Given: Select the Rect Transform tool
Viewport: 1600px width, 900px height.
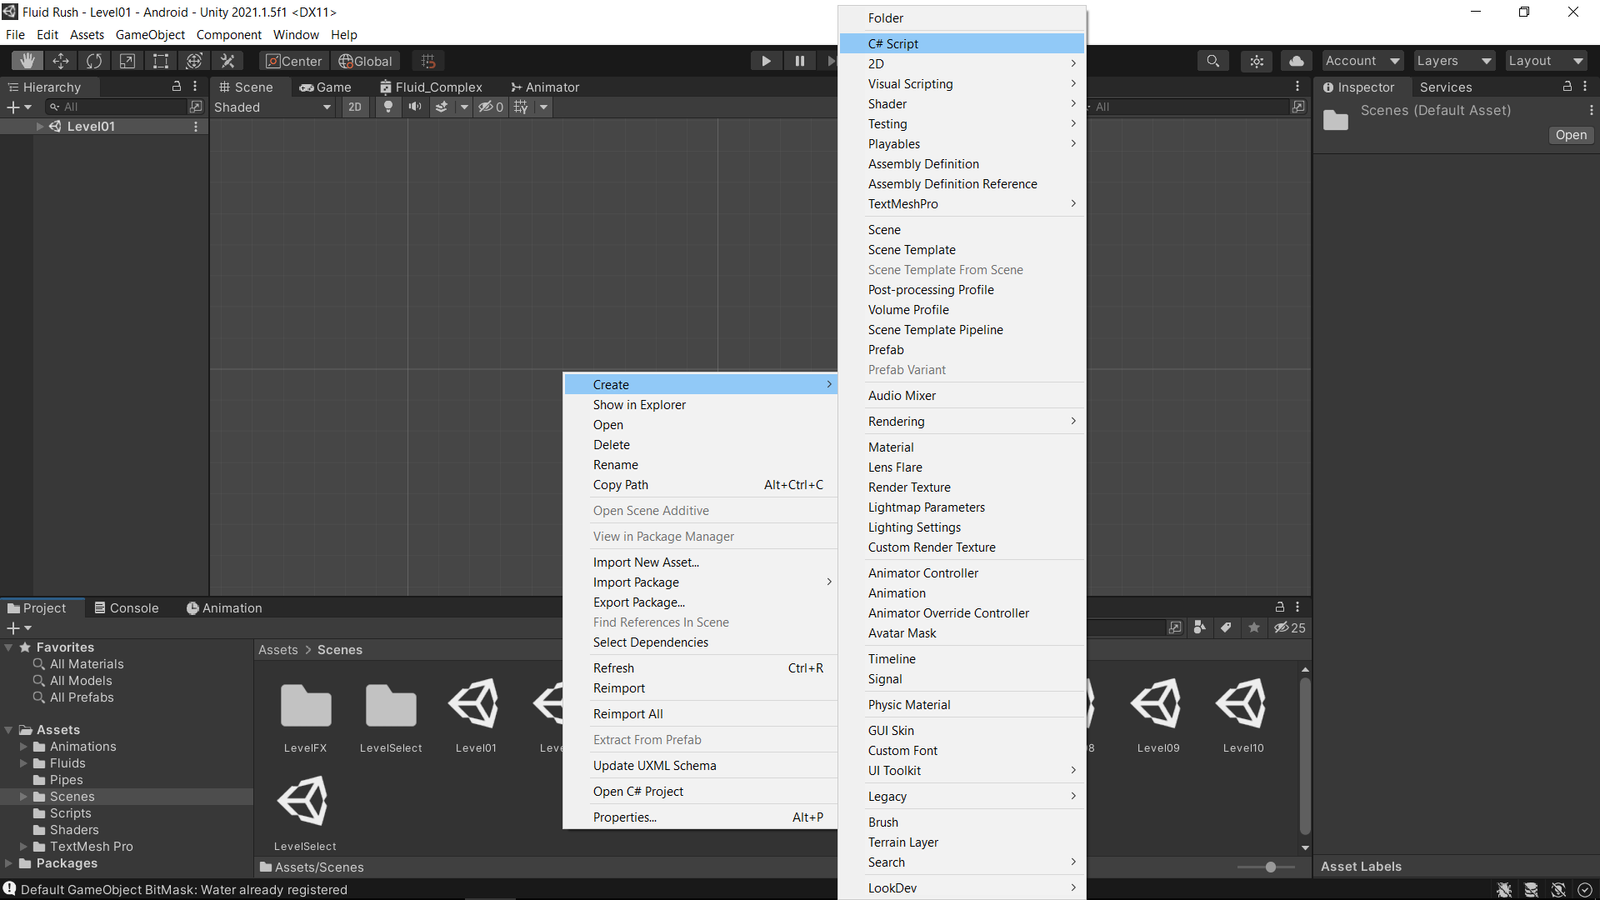Looking at the screenshot, I should pos(160,61).
